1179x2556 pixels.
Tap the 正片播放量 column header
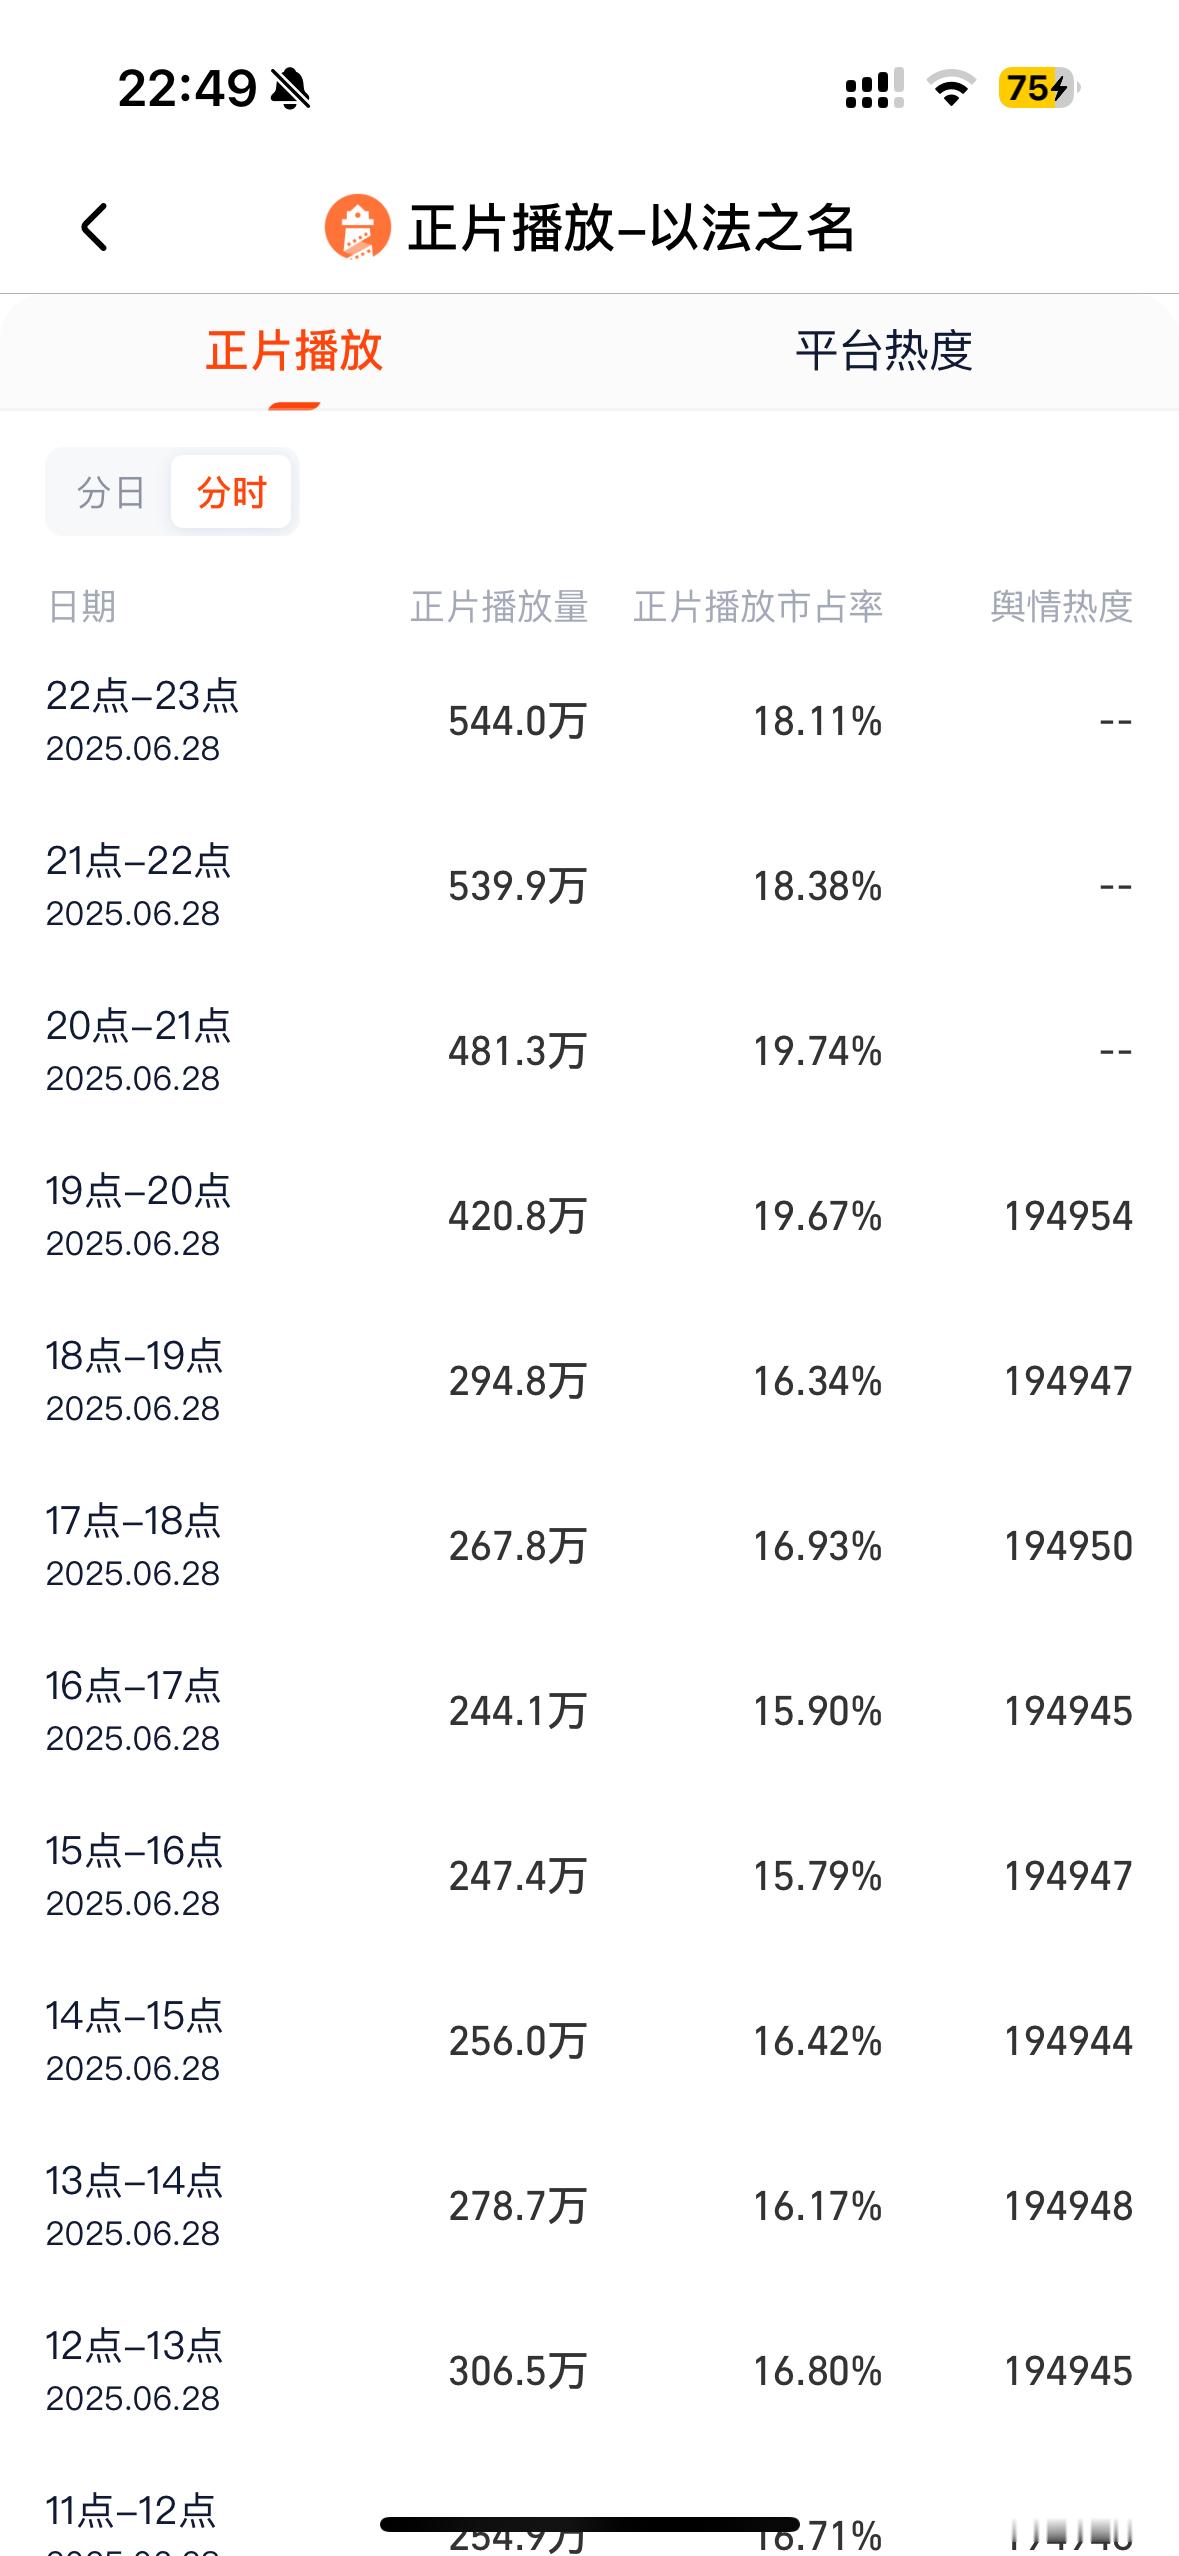499,607
